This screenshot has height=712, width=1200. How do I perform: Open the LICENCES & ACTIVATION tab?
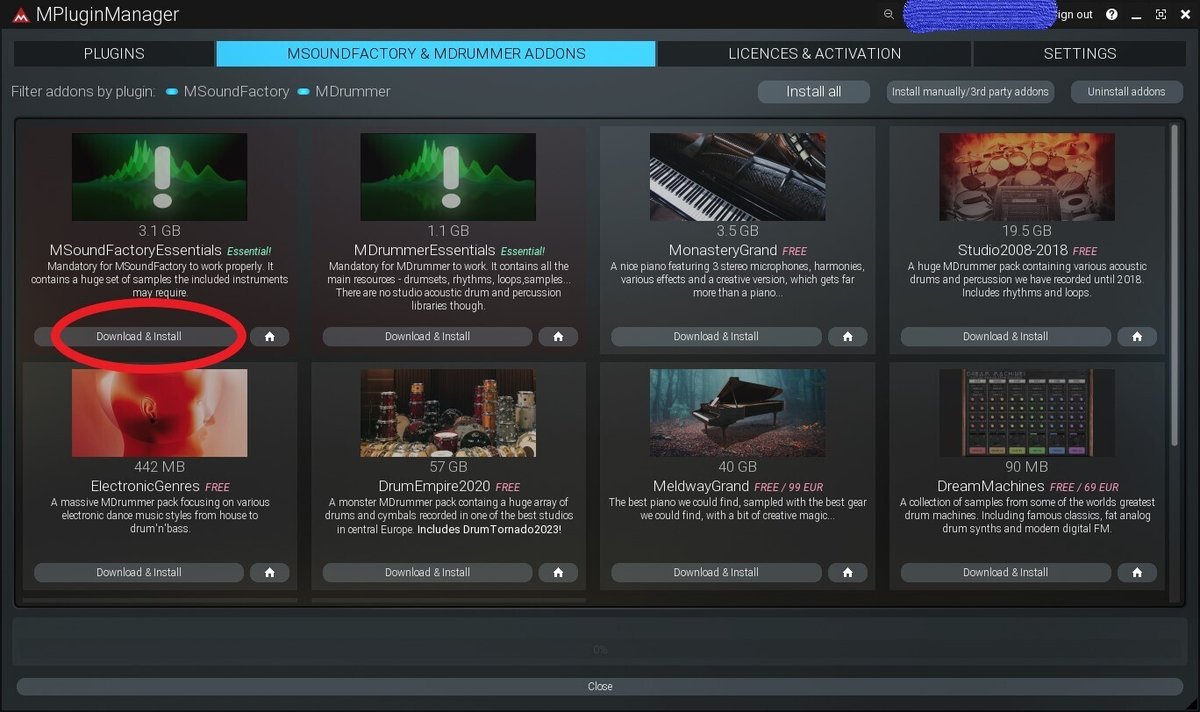(x=814, y=53)
